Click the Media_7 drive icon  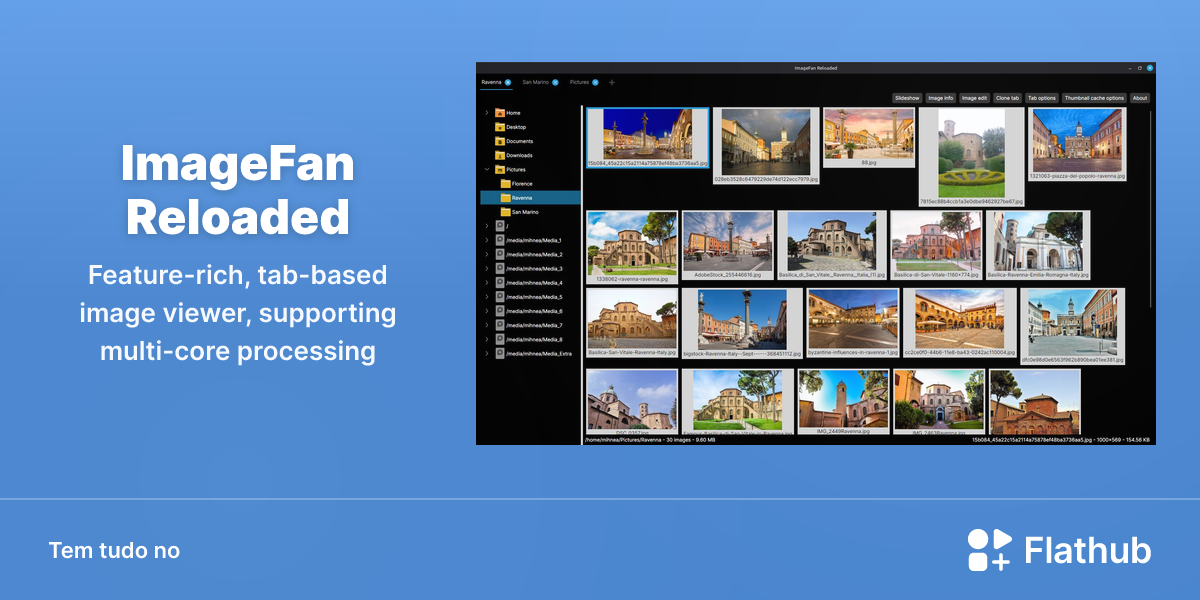coord(500,325)
